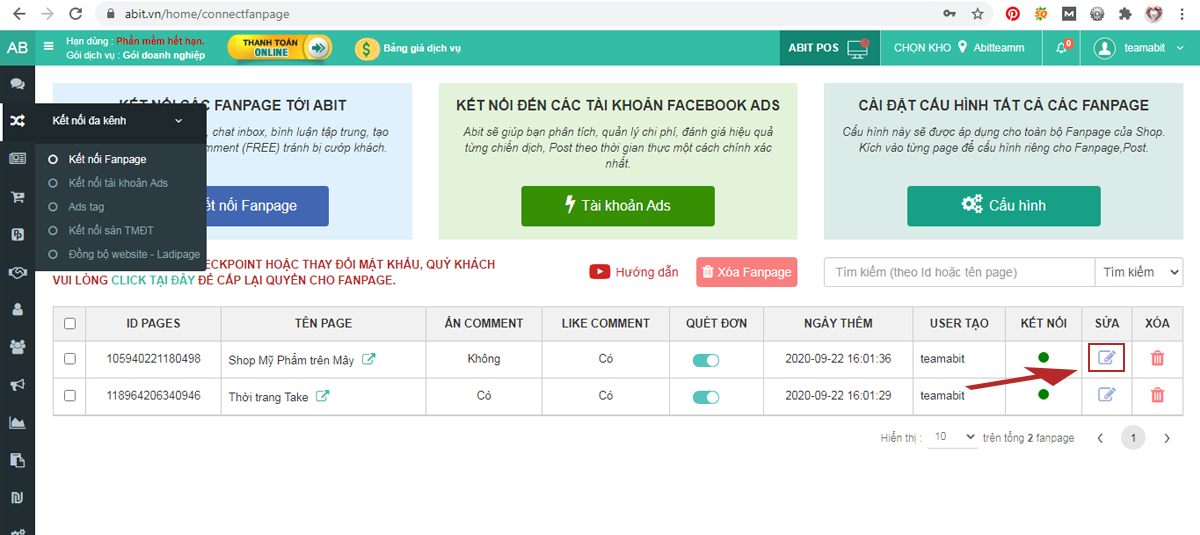The width and height of the screenshot is (1200, 535).
Task: Open the chat messages sidebar icon
Action: click(17, 84)
